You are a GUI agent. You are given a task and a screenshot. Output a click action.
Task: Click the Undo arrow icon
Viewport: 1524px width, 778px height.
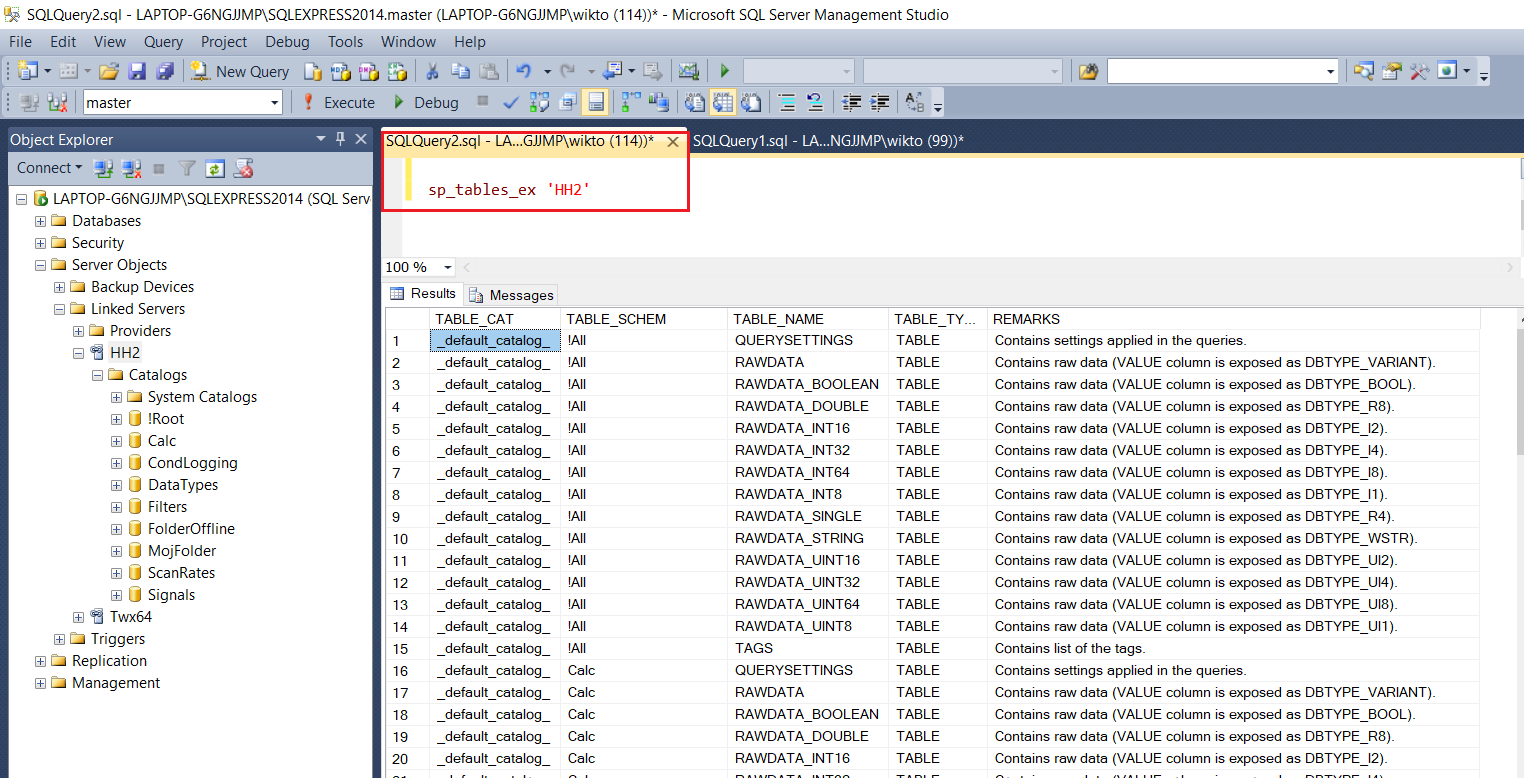pyautogui.click(x=523, y=71)
